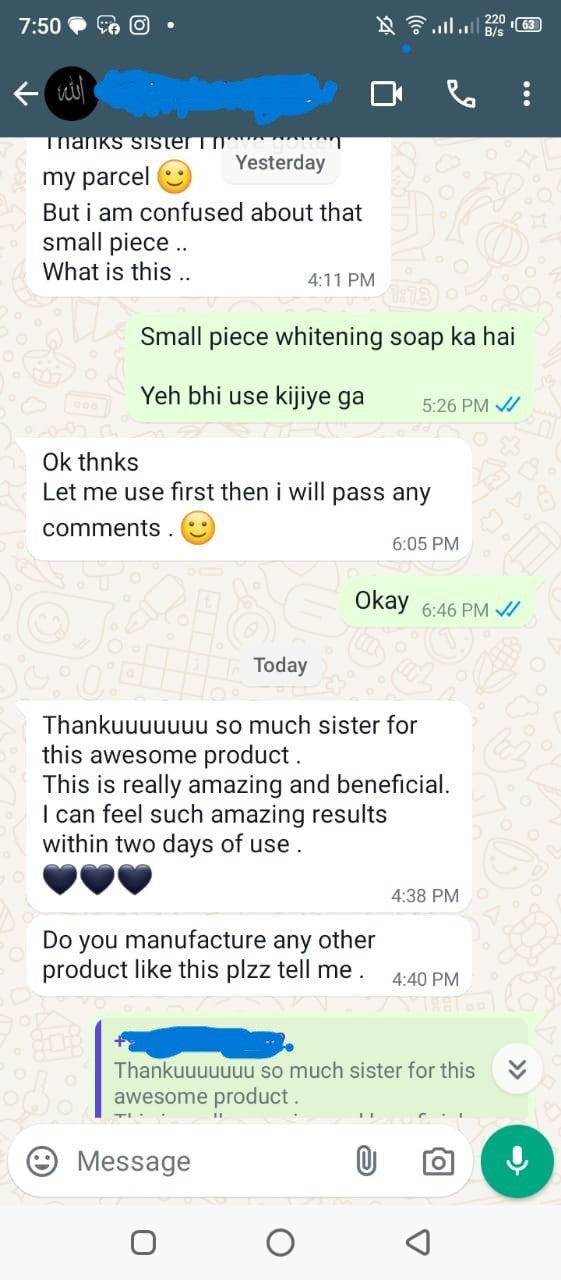
Task: Tap the Android recent apps square button
Action: tap(143, 1242)
